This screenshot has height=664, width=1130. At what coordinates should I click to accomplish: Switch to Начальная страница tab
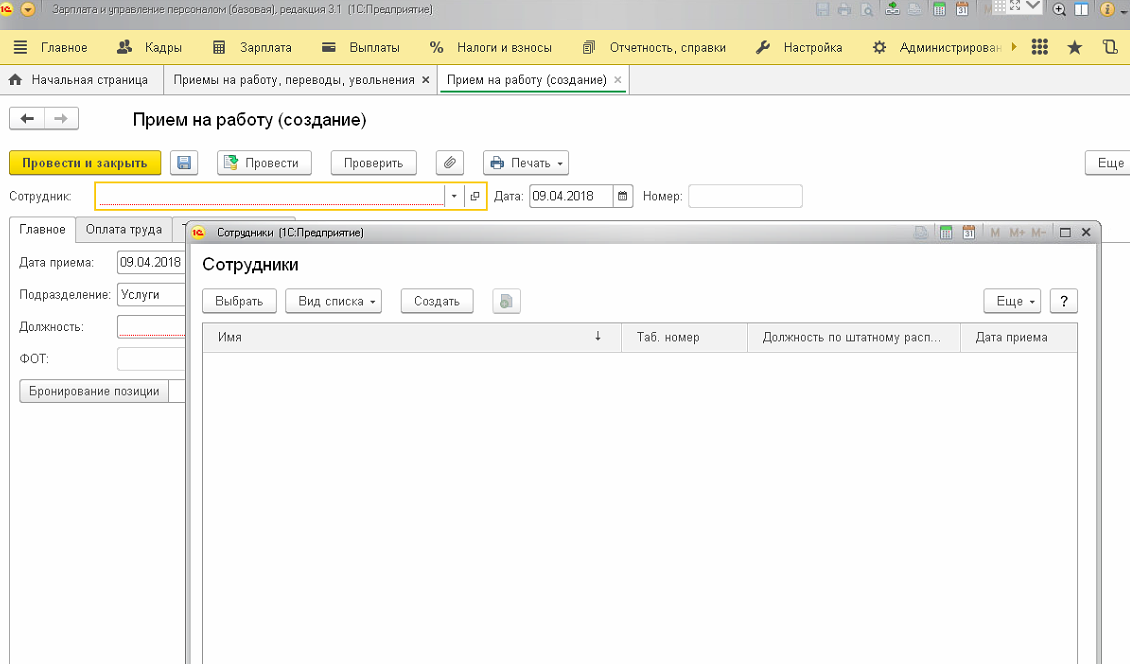pos(79,79)
